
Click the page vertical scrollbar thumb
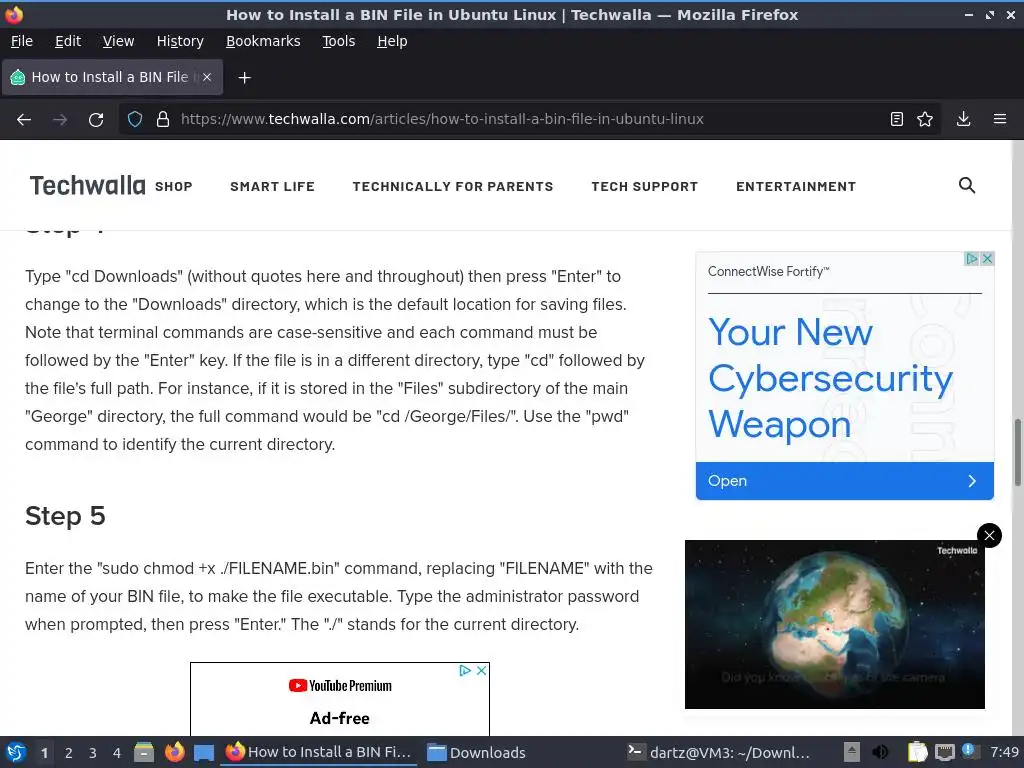1017,453
